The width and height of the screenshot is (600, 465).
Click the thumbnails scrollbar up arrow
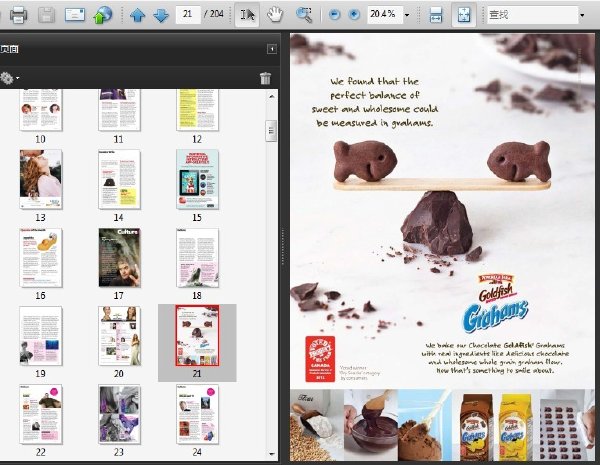(x=272, y=96)
